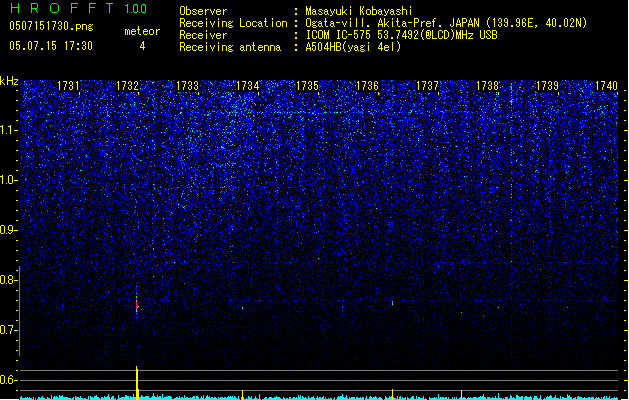Click the 1737 time marker
This screenshot has width=629, height=400.
click(428, 86)
